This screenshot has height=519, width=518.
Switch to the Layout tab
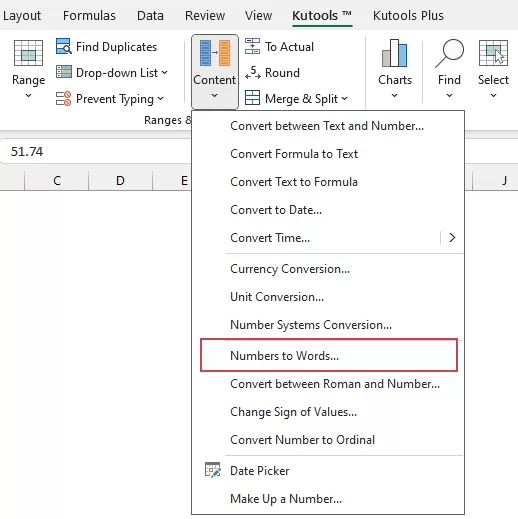(22, 15)
